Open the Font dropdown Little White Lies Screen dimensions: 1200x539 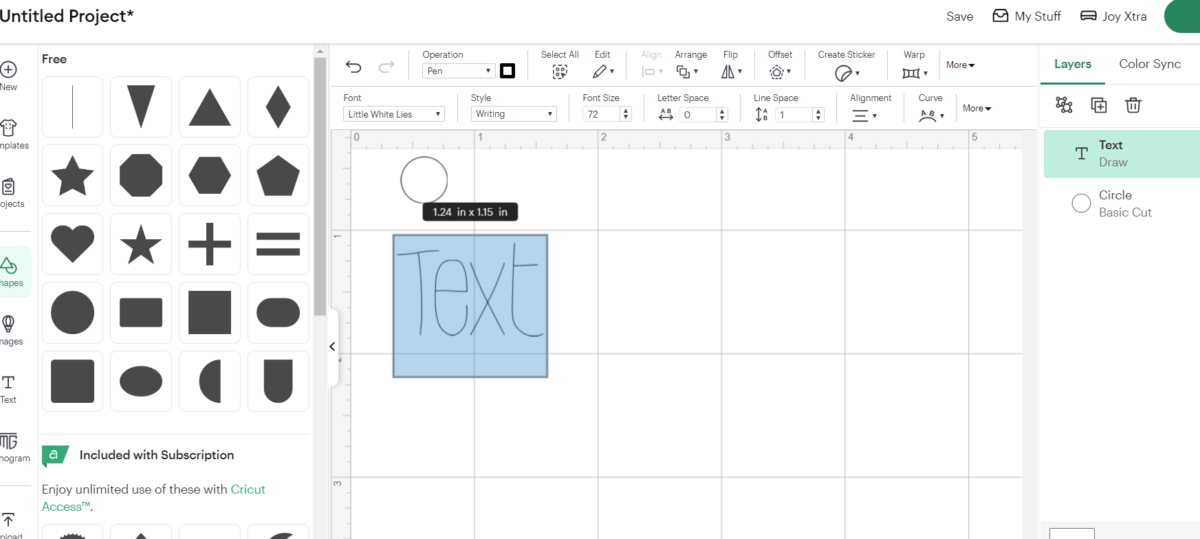394,114
